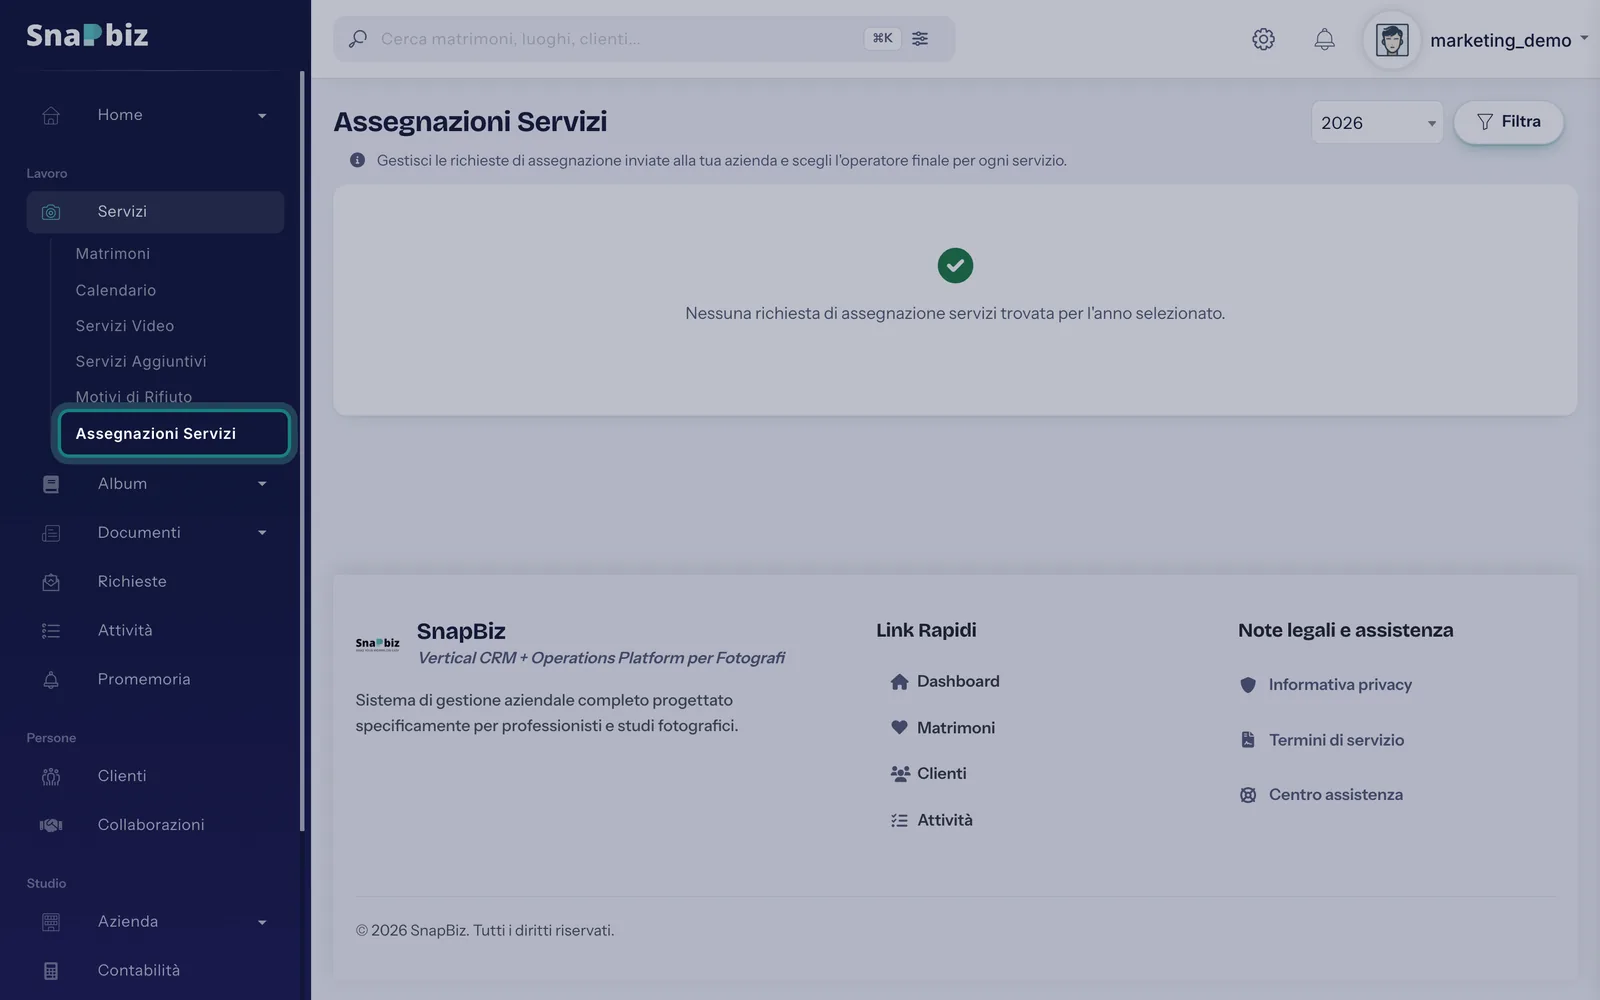Image resolution: width=1600 pixels, height=1000 pixels.
Task: Click the Filtra button
Action: point(1508,122)
